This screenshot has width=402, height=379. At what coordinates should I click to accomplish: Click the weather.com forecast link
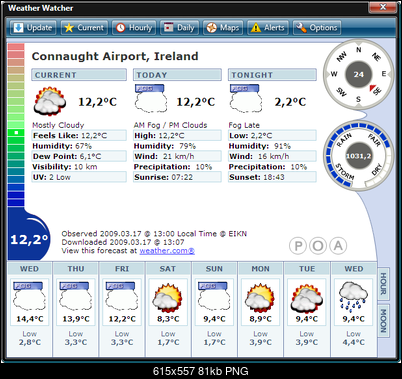pyautogui.click(x=167, y=251)
